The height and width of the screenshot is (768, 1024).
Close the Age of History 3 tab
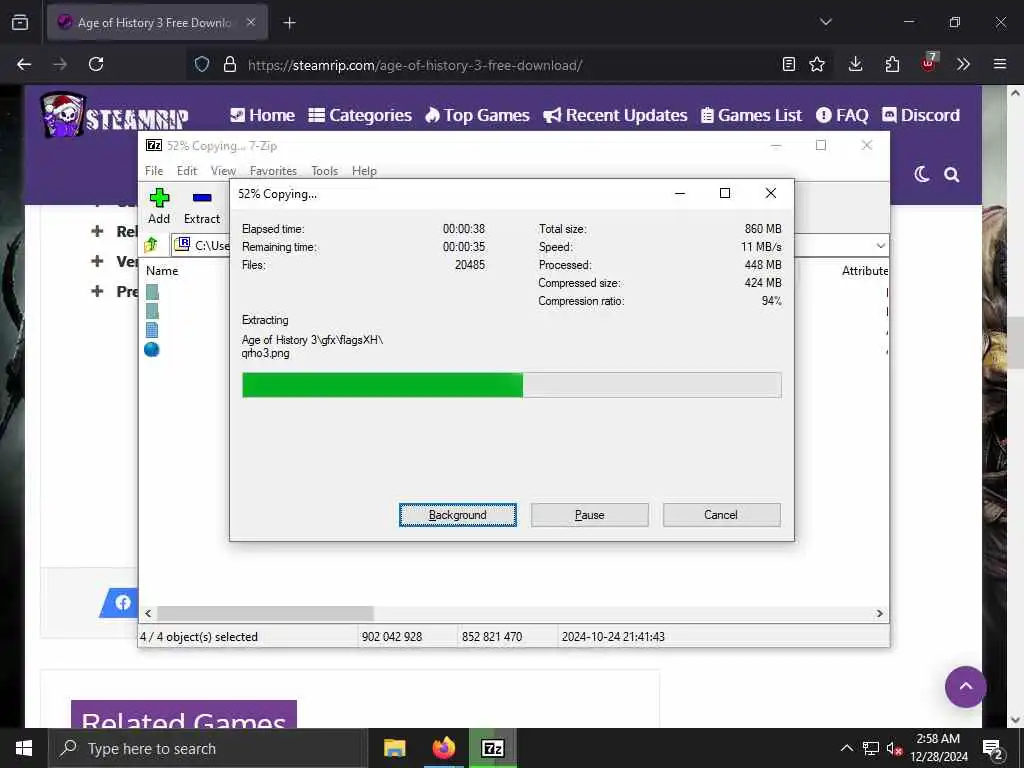pyautogui.click(x=251, y=22)
